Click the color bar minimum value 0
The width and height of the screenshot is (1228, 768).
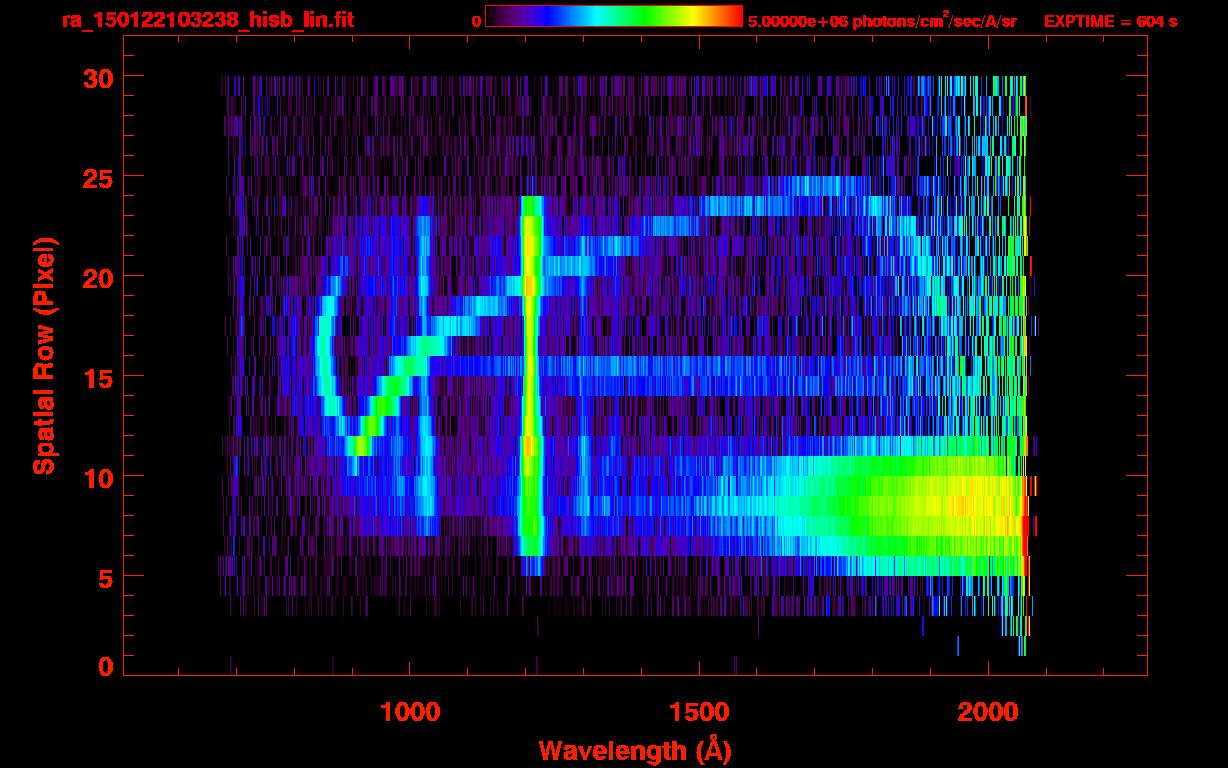click(476, 21)
